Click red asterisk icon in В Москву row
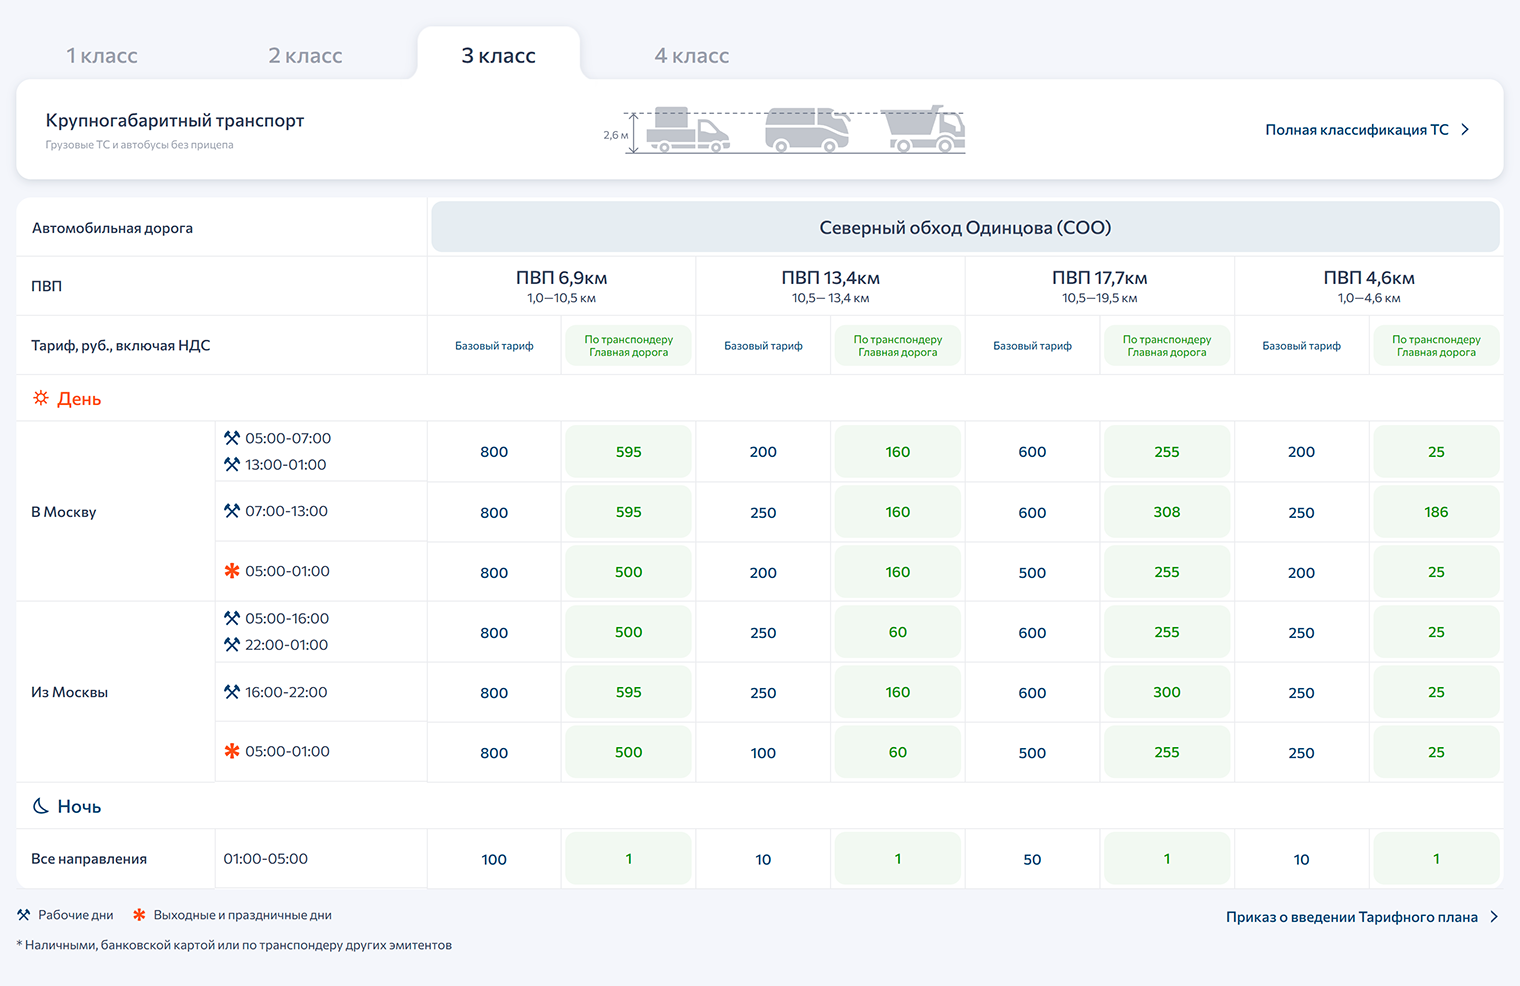The height and width of the screenshot is (986, 1520). coord(232,571)
